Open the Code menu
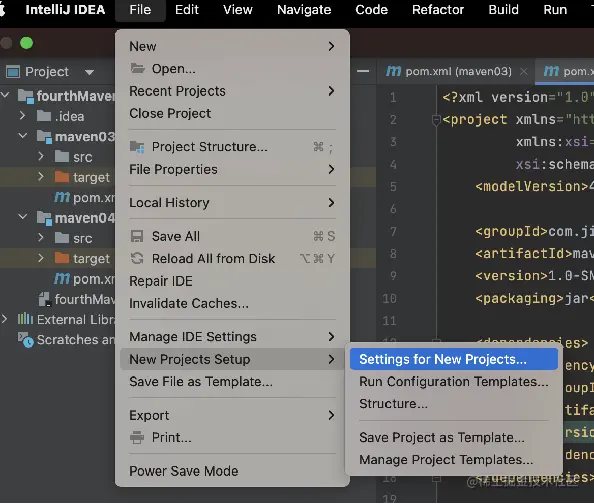594x504 pixels. click(371, 10)
